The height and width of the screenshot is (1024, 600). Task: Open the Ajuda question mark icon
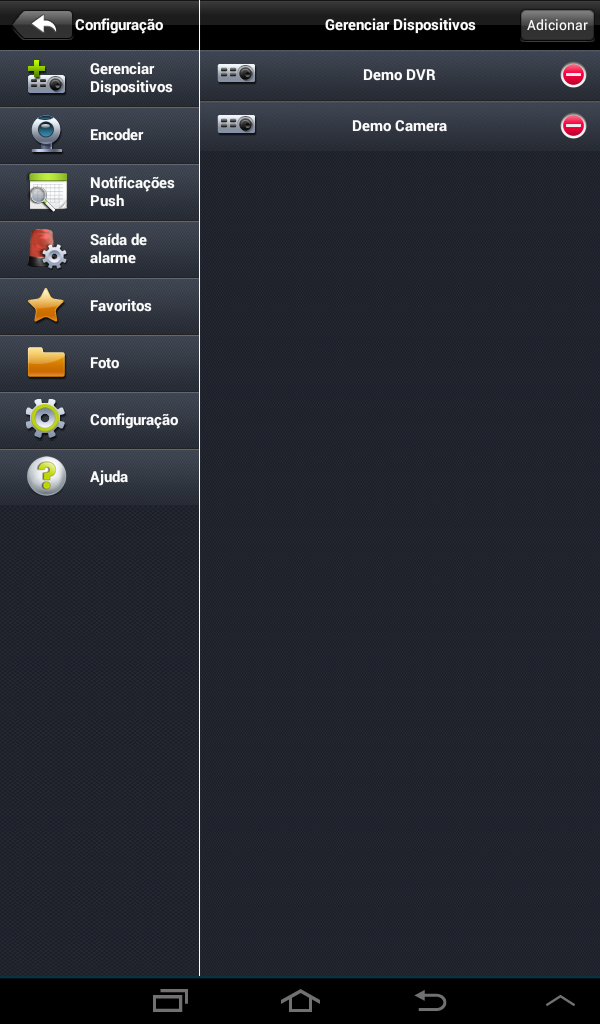(46, 476)
